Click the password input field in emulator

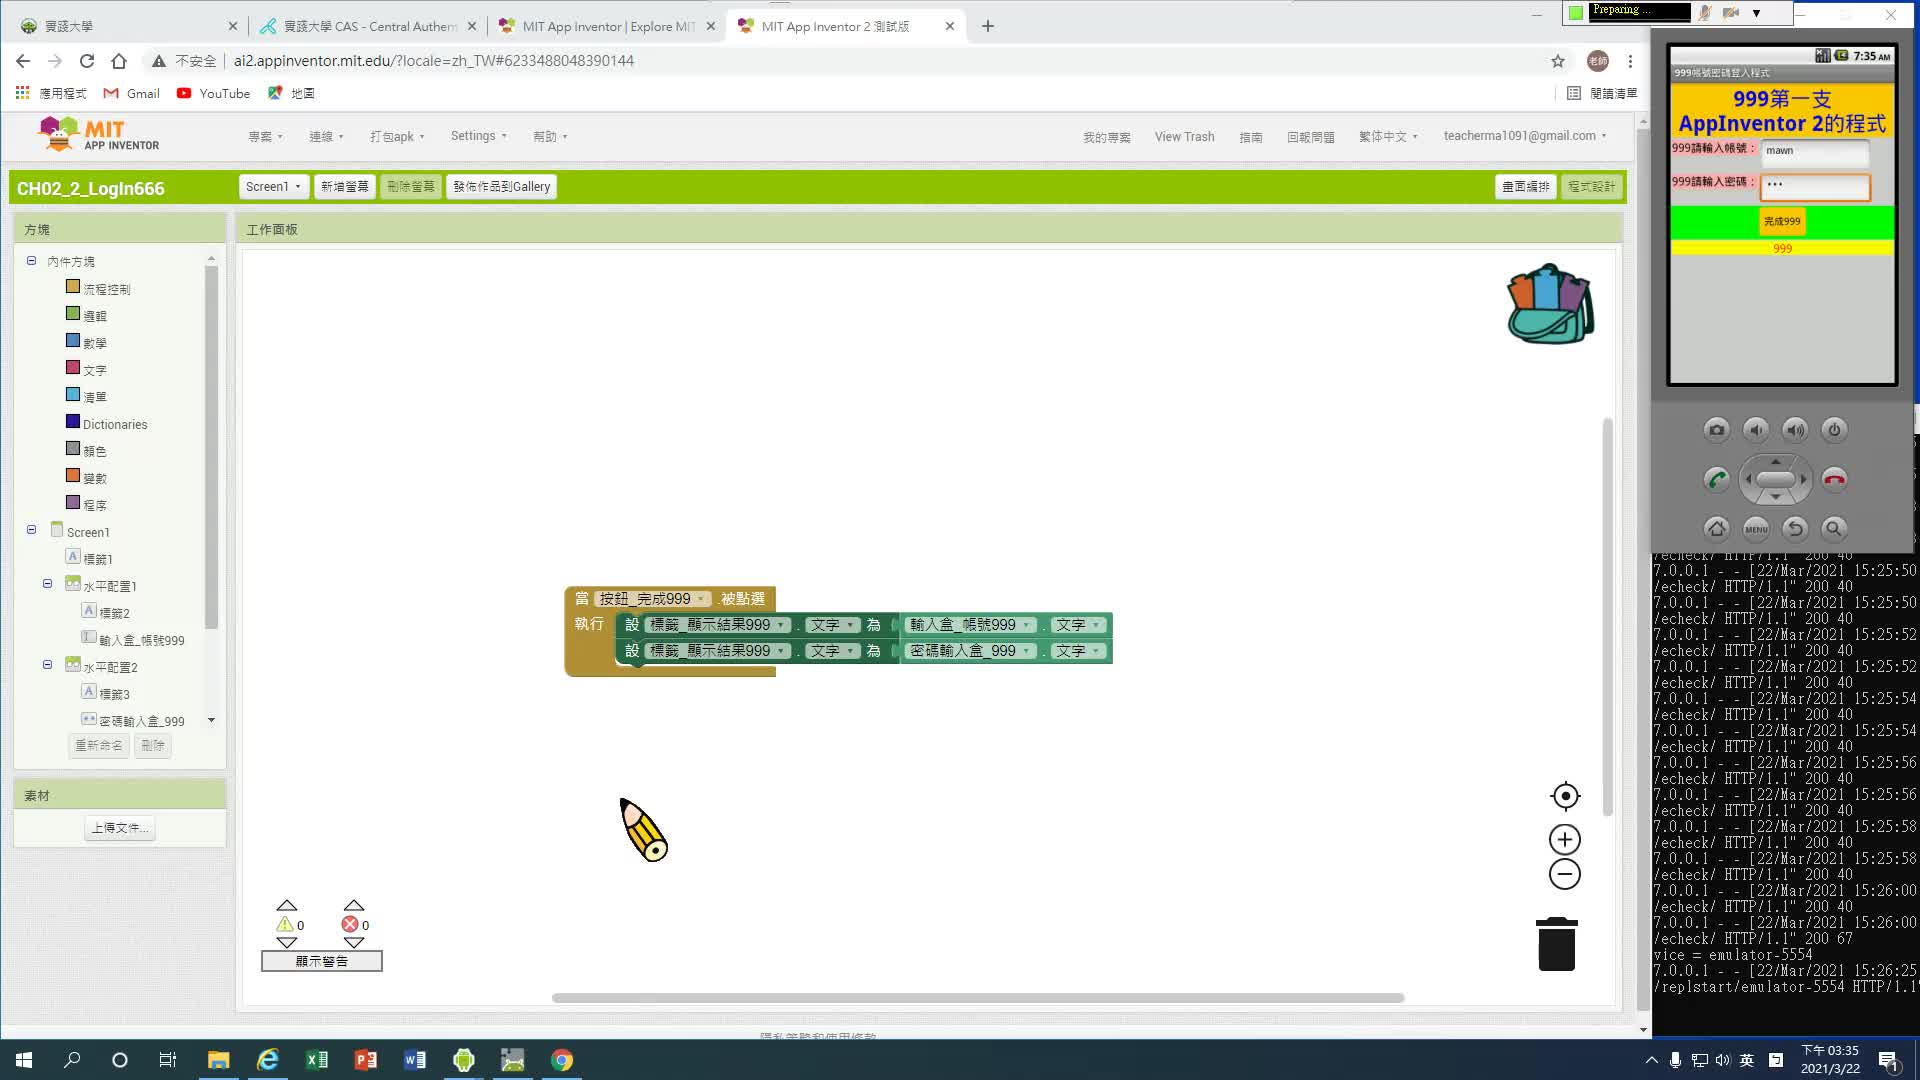point(1814,185)
